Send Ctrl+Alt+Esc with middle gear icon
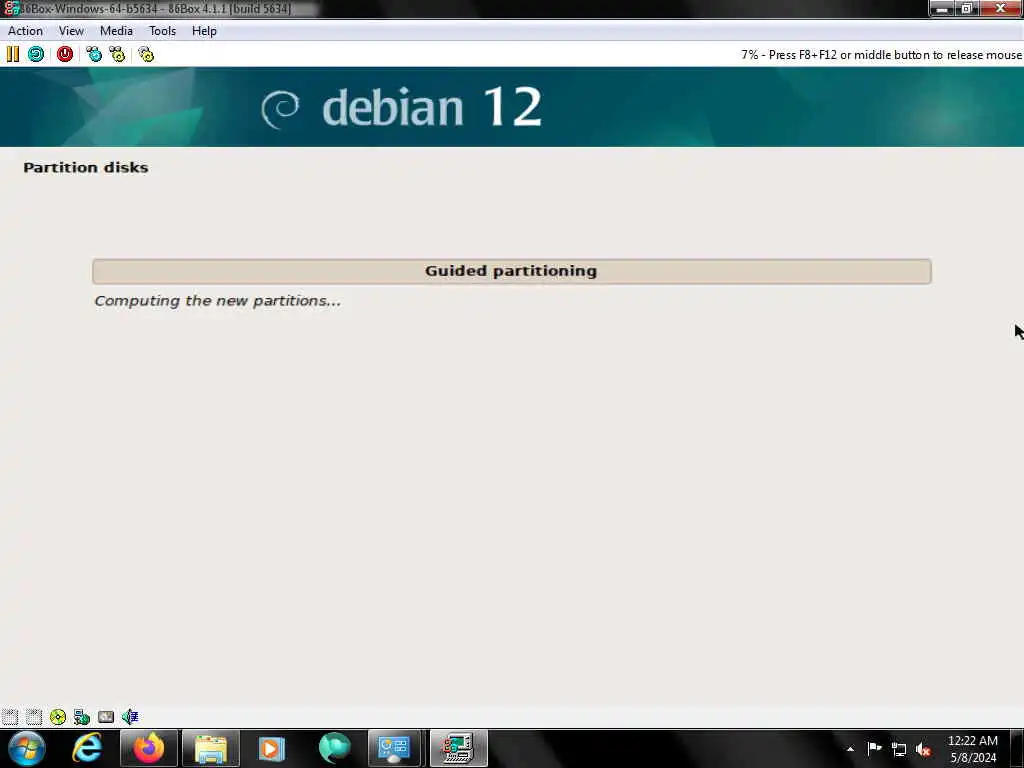 [x=118, y=54]
